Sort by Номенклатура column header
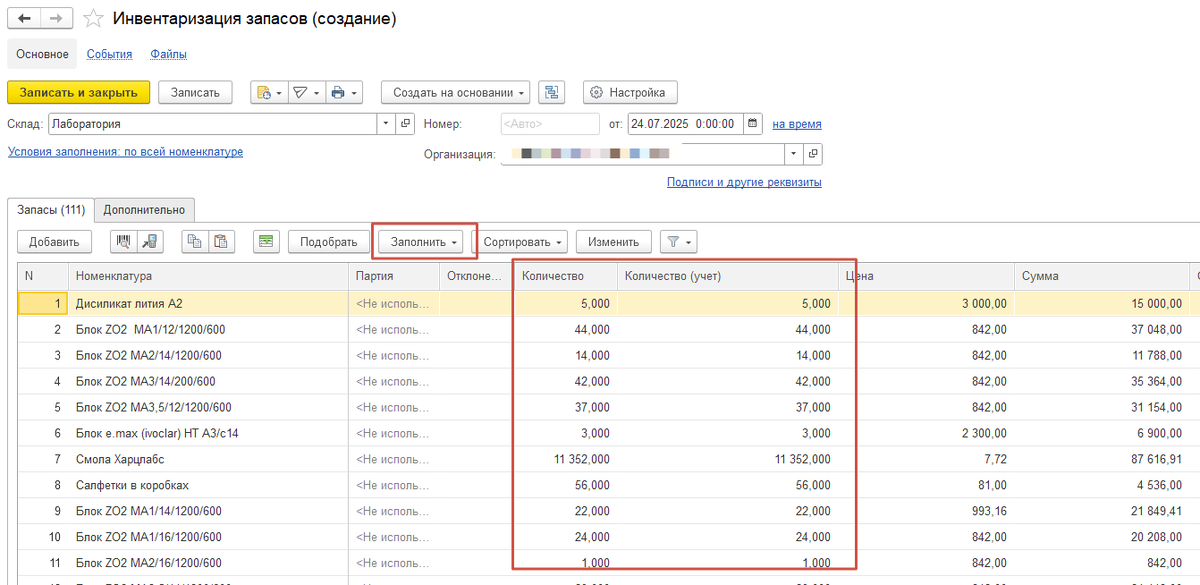Screen dimensions: 1200x585 (x=207, y=276)
